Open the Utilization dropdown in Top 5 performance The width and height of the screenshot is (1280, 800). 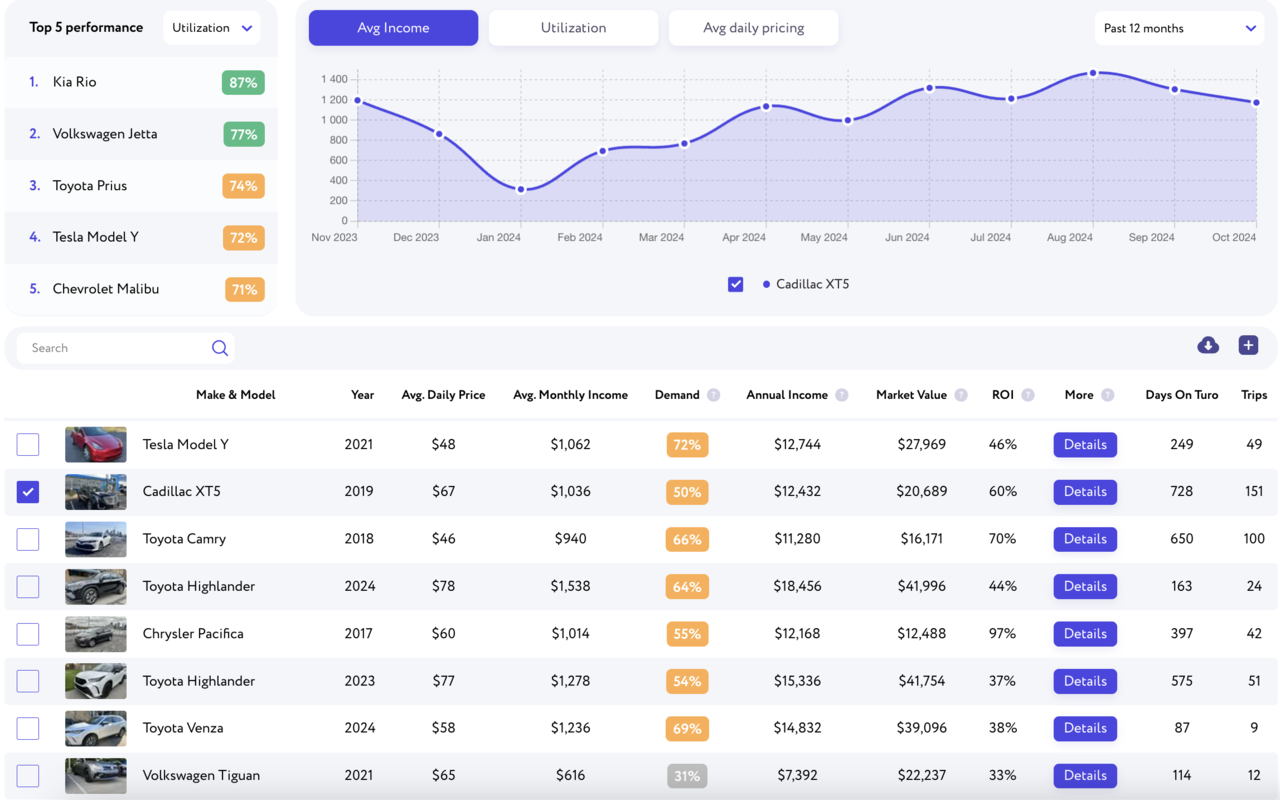point(212,28)
